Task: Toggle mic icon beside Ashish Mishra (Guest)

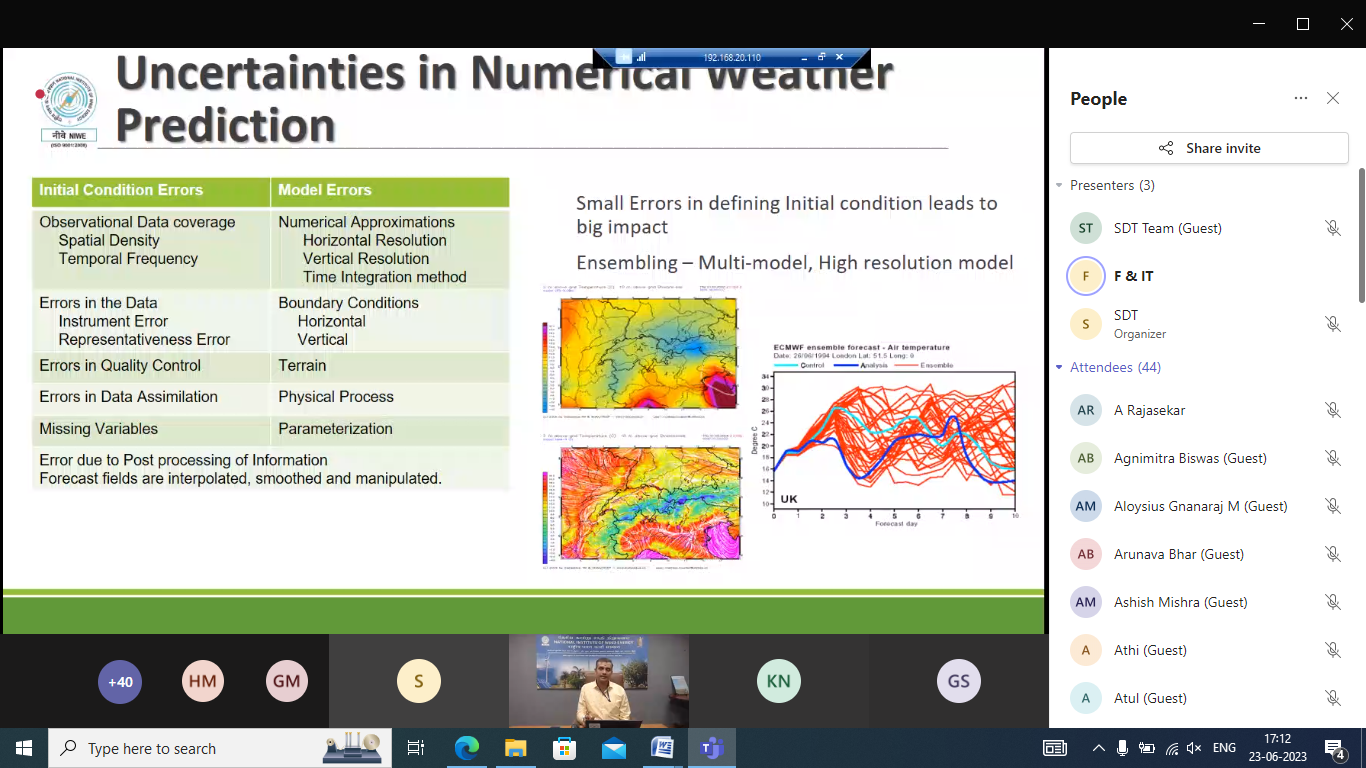Action: click(1332, 602)
